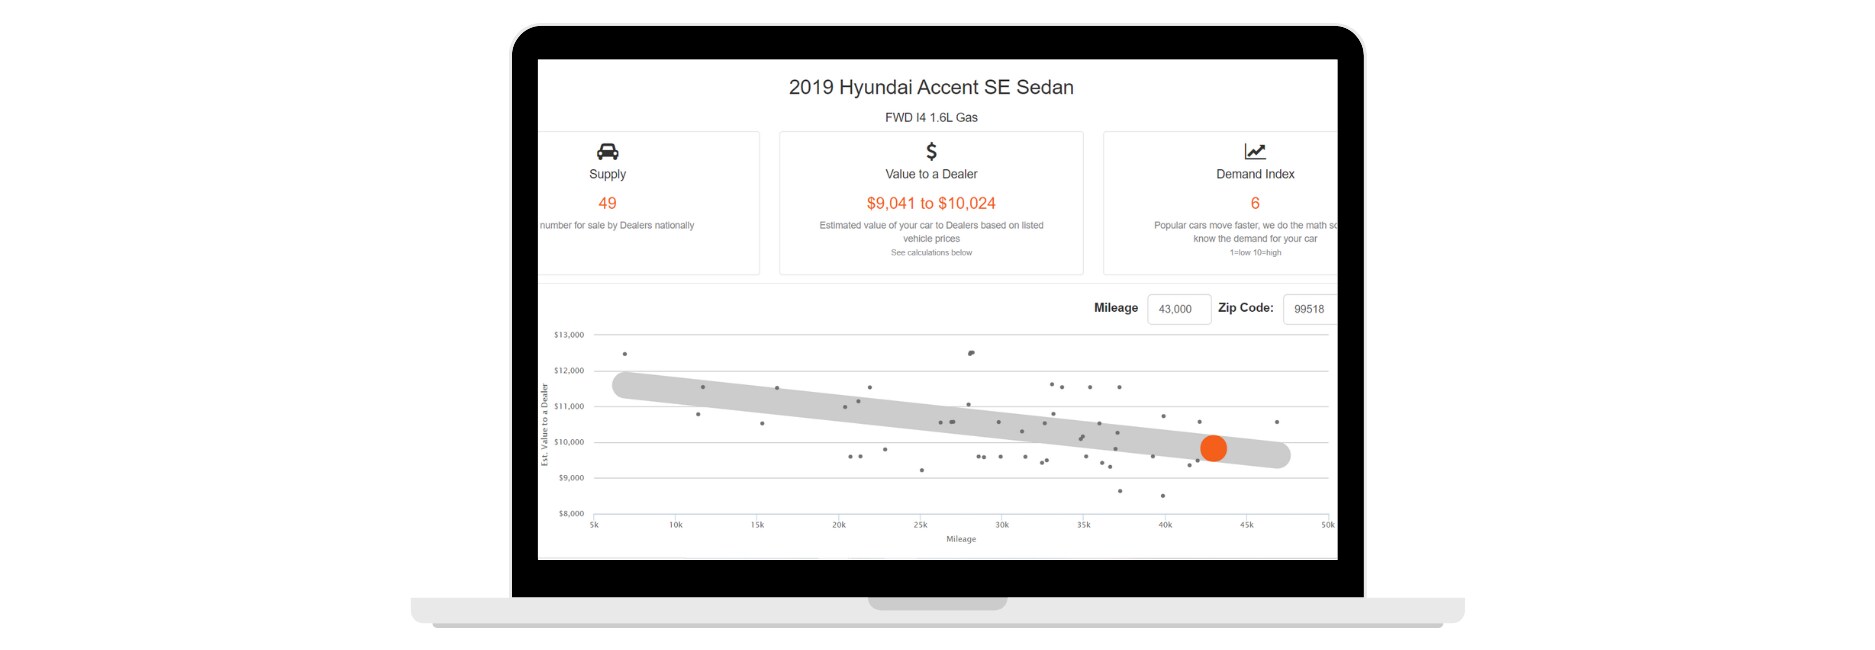The height and width of the screenshot is (650, 1875).
Task: Click the dollar sign icon
Action: click(x=931, y=151)
